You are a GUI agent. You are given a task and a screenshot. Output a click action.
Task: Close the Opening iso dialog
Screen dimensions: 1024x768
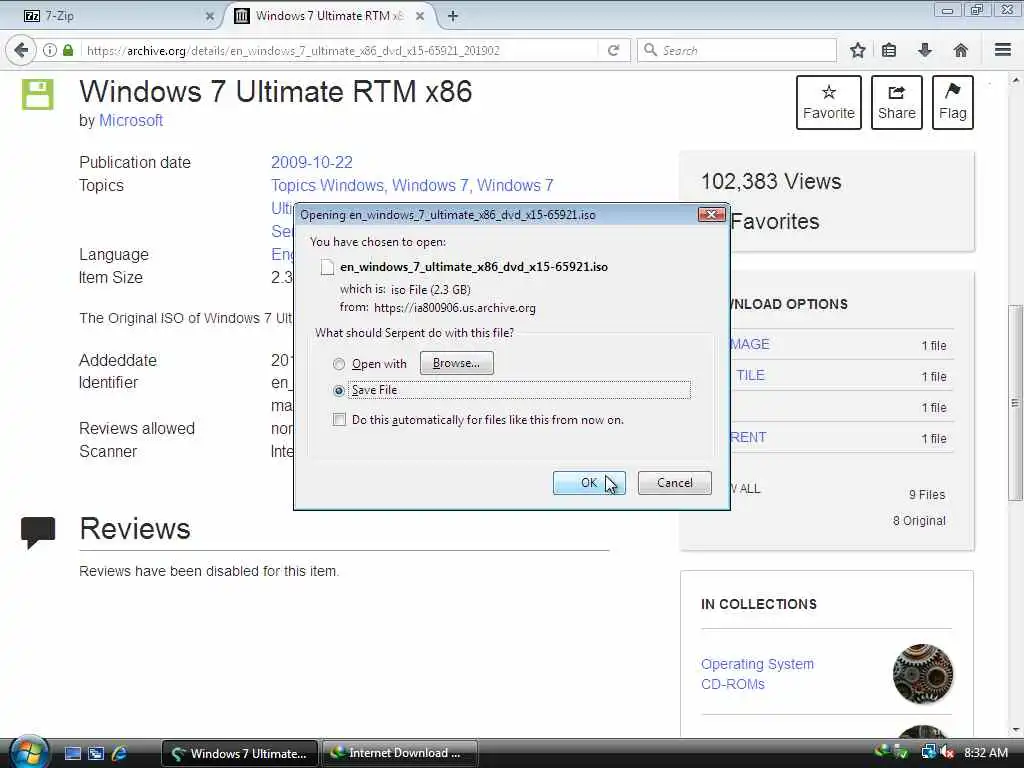point(712,214)
